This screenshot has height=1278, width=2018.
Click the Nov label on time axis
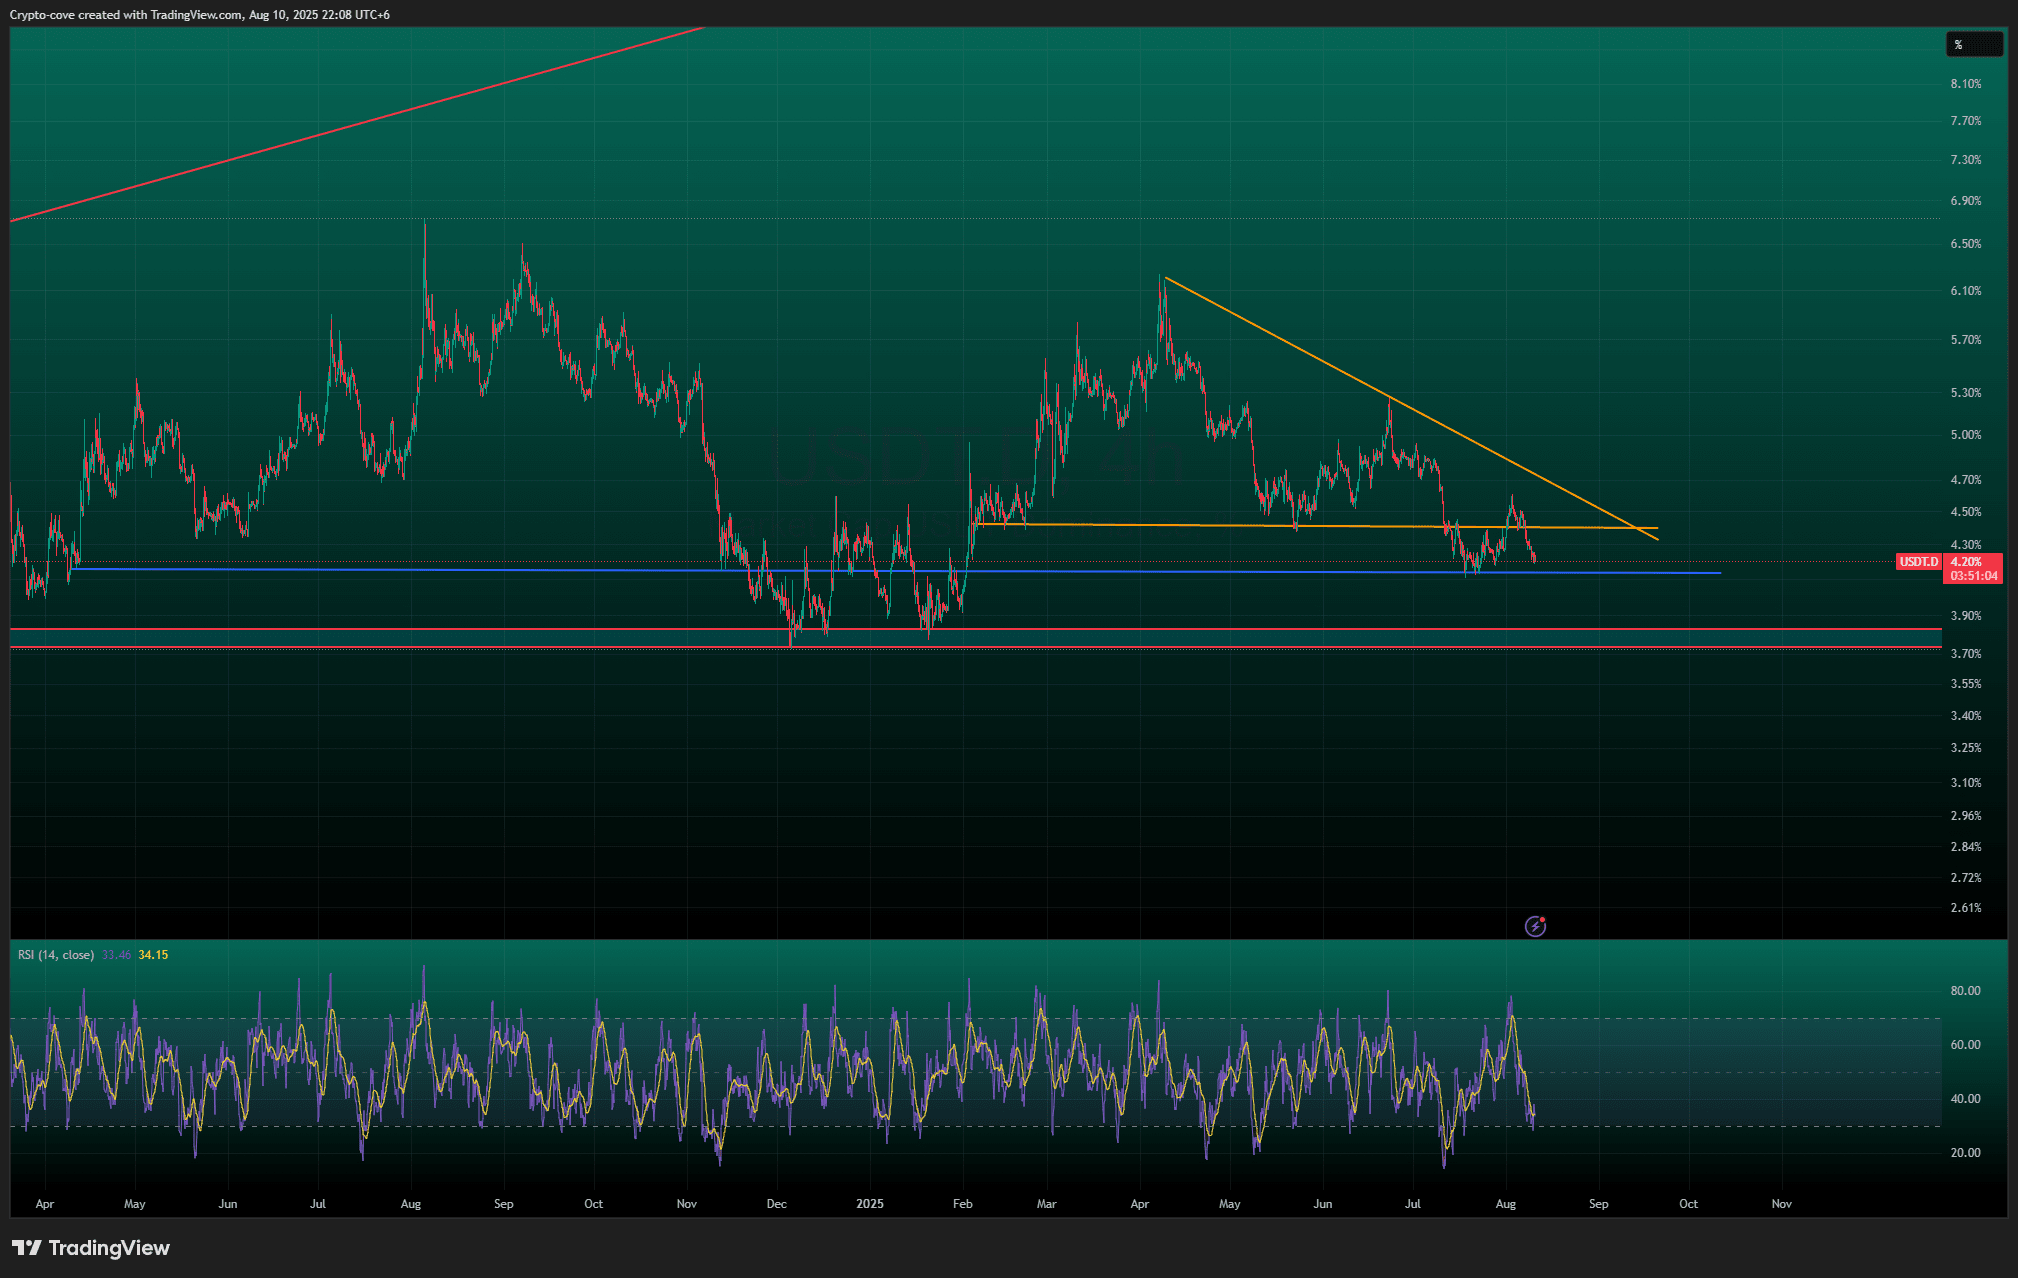pyautogui.click(x=1781, y=1204)
